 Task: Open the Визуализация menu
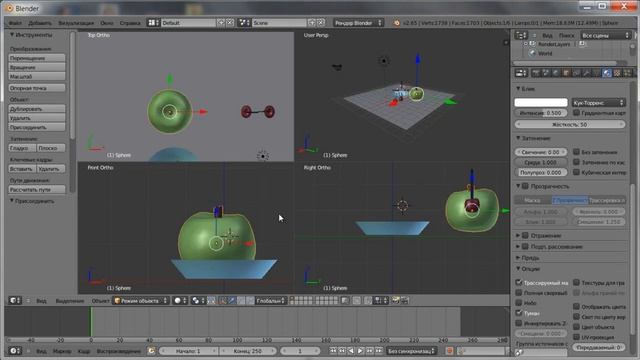point(76,23)
